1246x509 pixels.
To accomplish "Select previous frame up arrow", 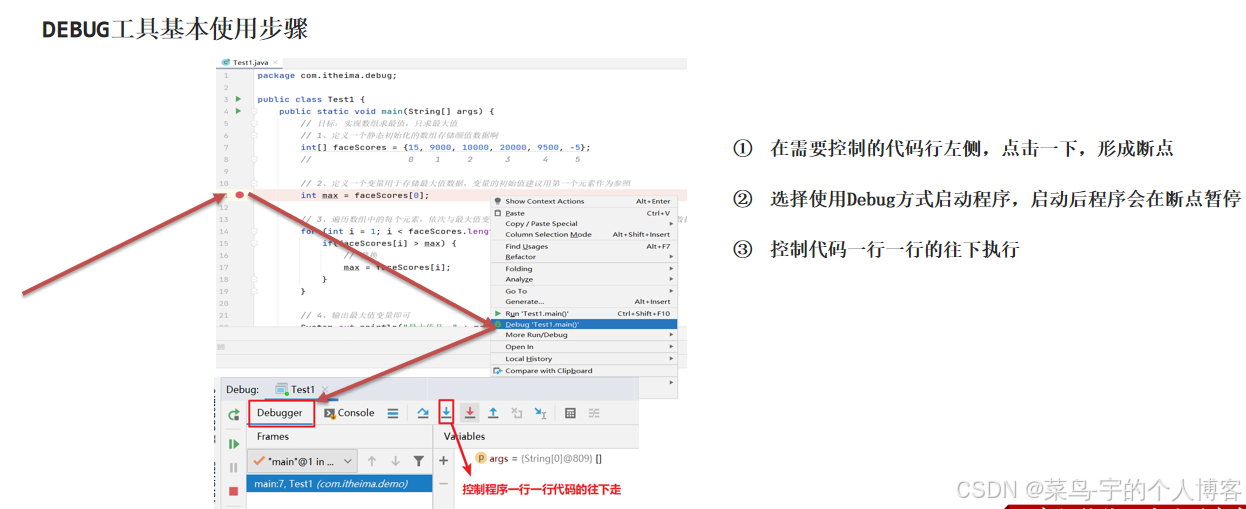I will coord(372,461).
